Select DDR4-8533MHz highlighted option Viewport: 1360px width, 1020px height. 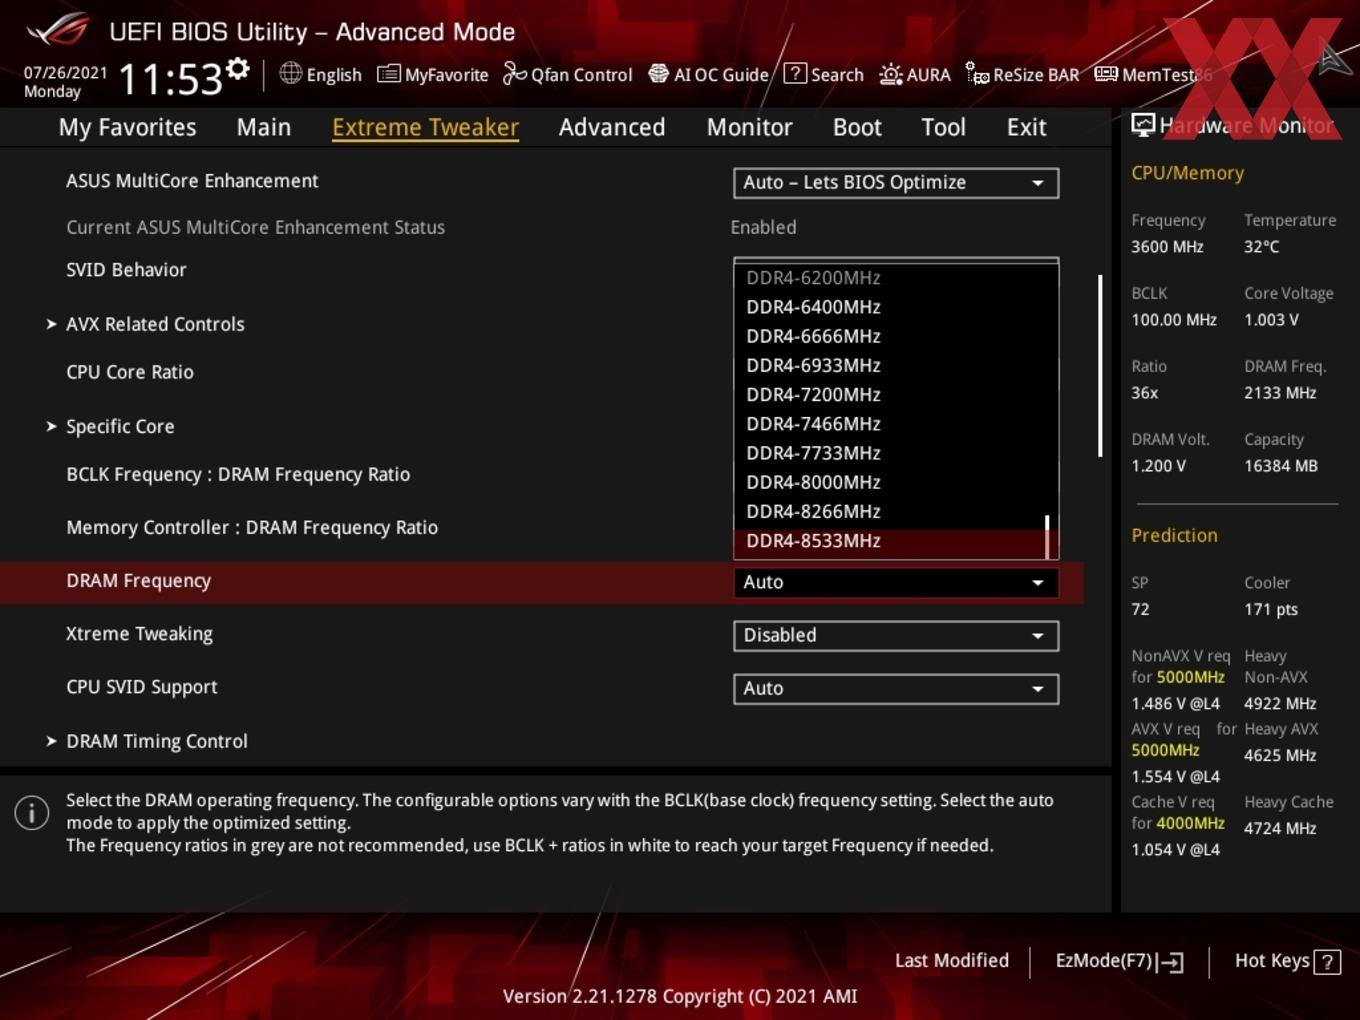point(896,541)
